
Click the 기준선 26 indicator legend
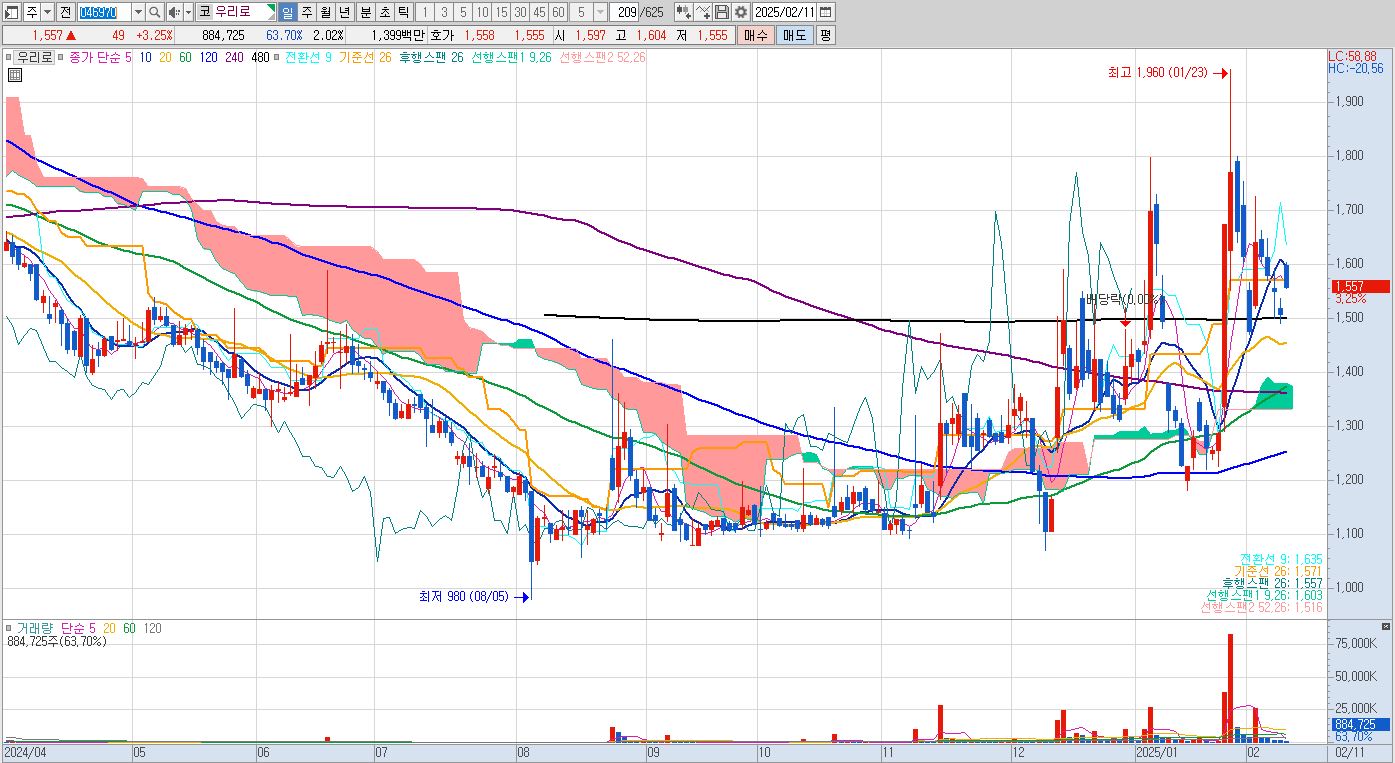tap(366, 58)
